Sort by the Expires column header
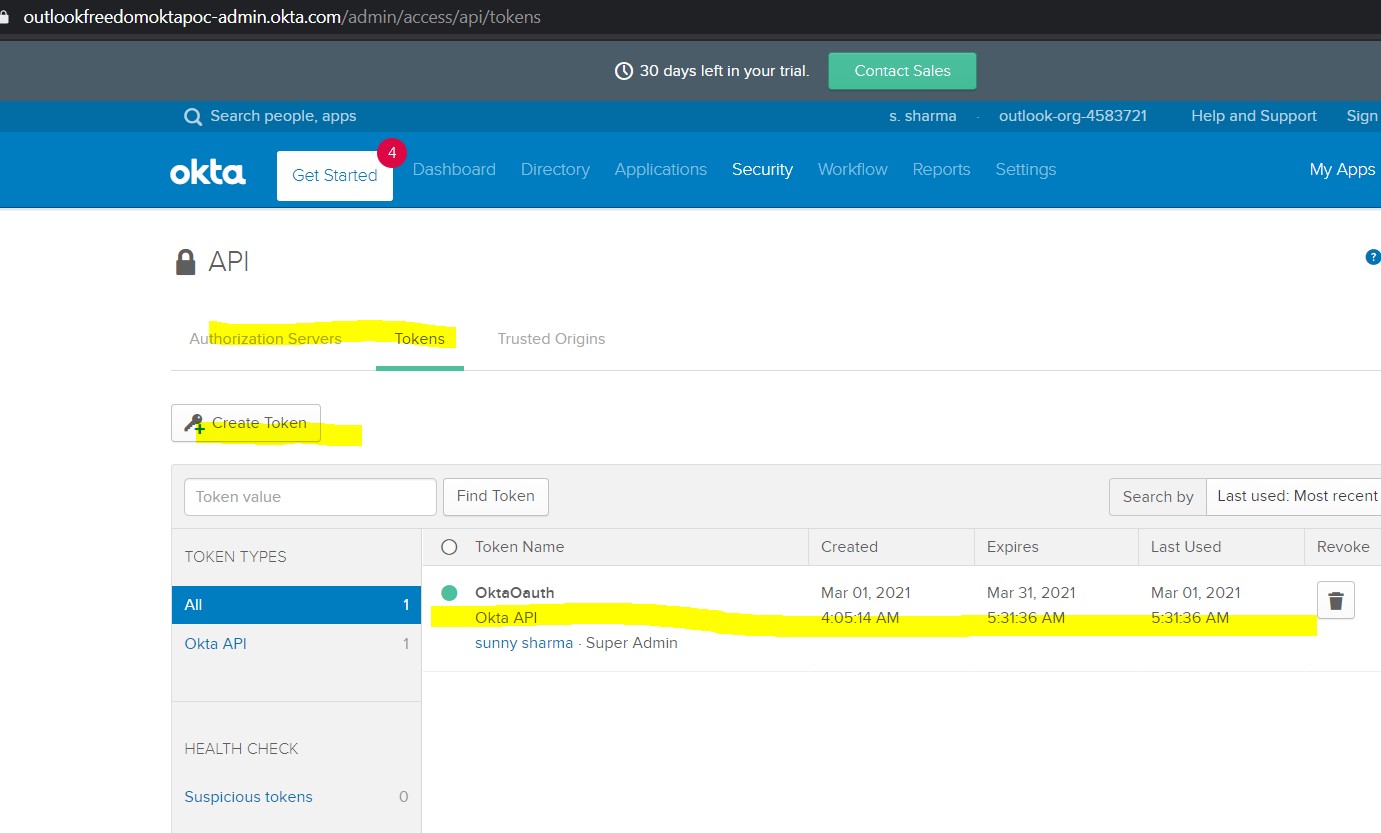The height and width of the screenshot is (833, 1381). [x=1013, y=547]
